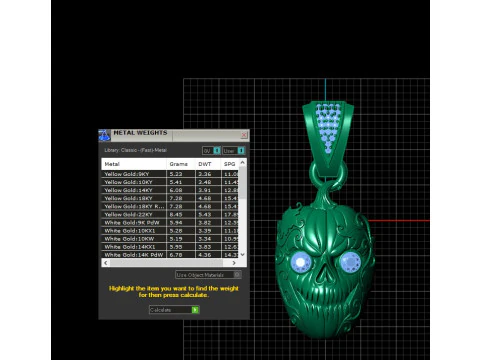Click the pendant's right eye gemstone

(x=351, y=262)
